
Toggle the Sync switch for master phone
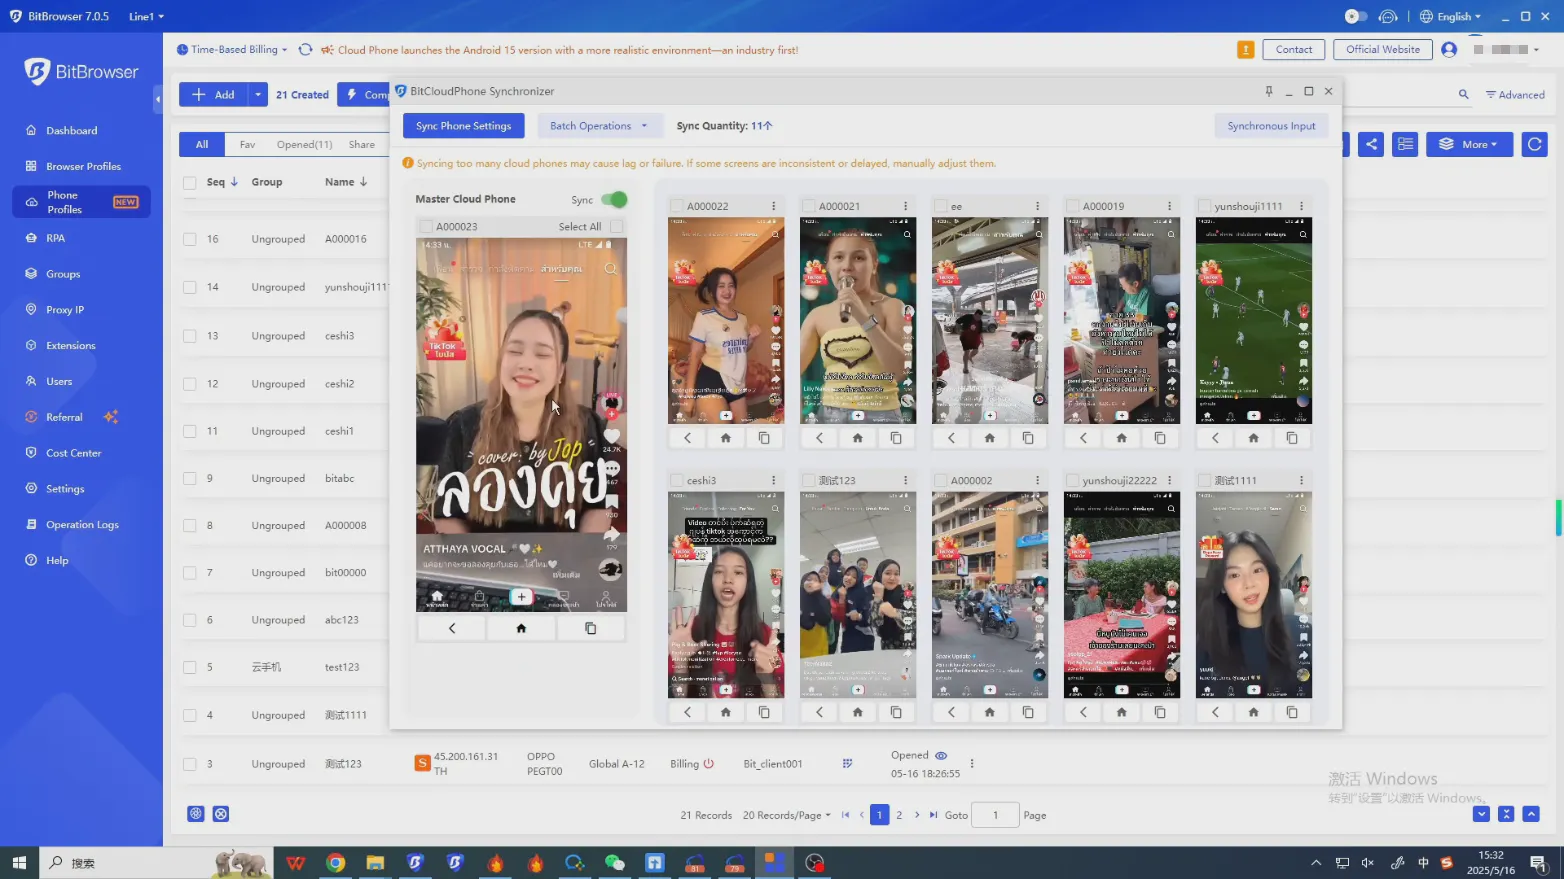point(614,200)
